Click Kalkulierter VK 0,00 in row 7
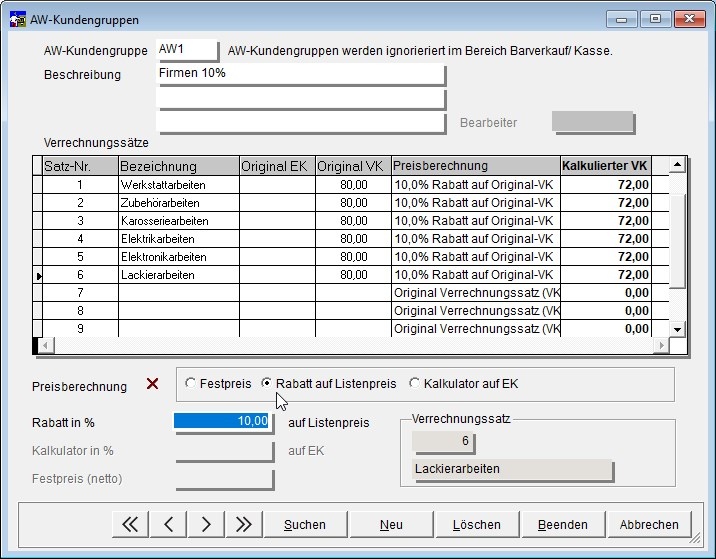 coord(605,293)
